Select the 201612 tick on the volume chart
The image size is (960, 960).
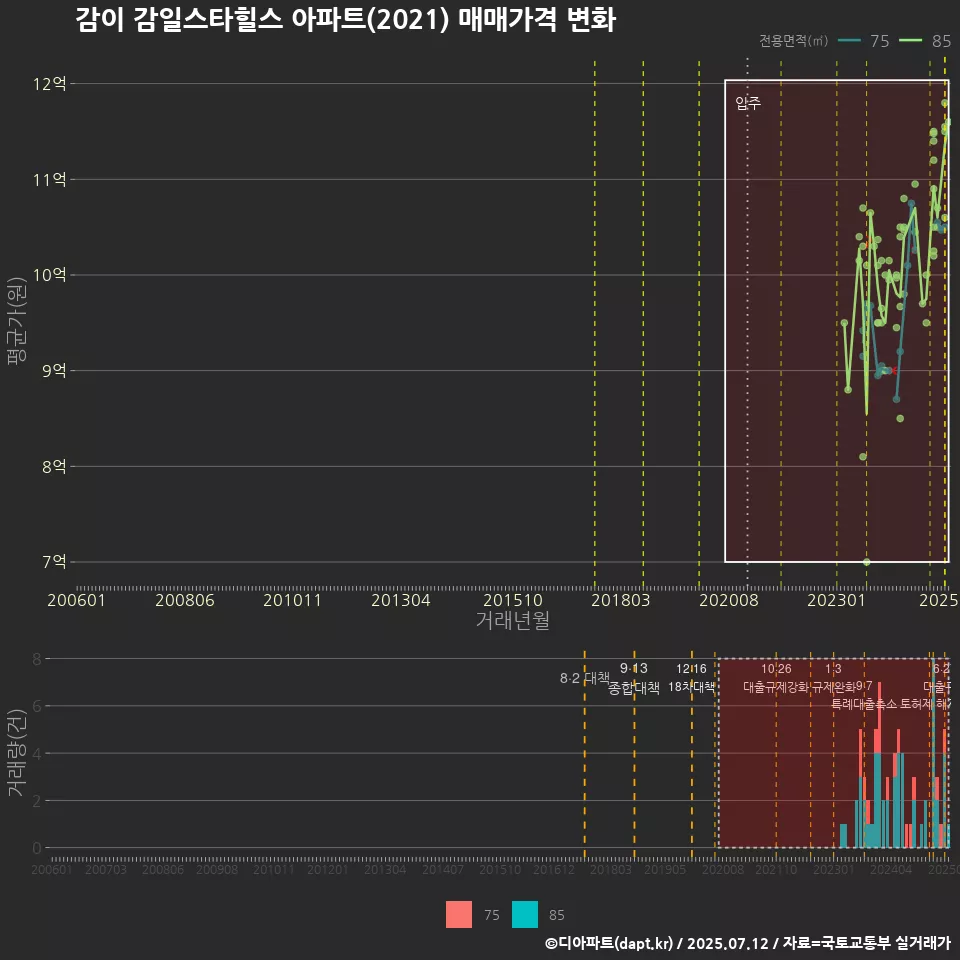click(554, 870)
